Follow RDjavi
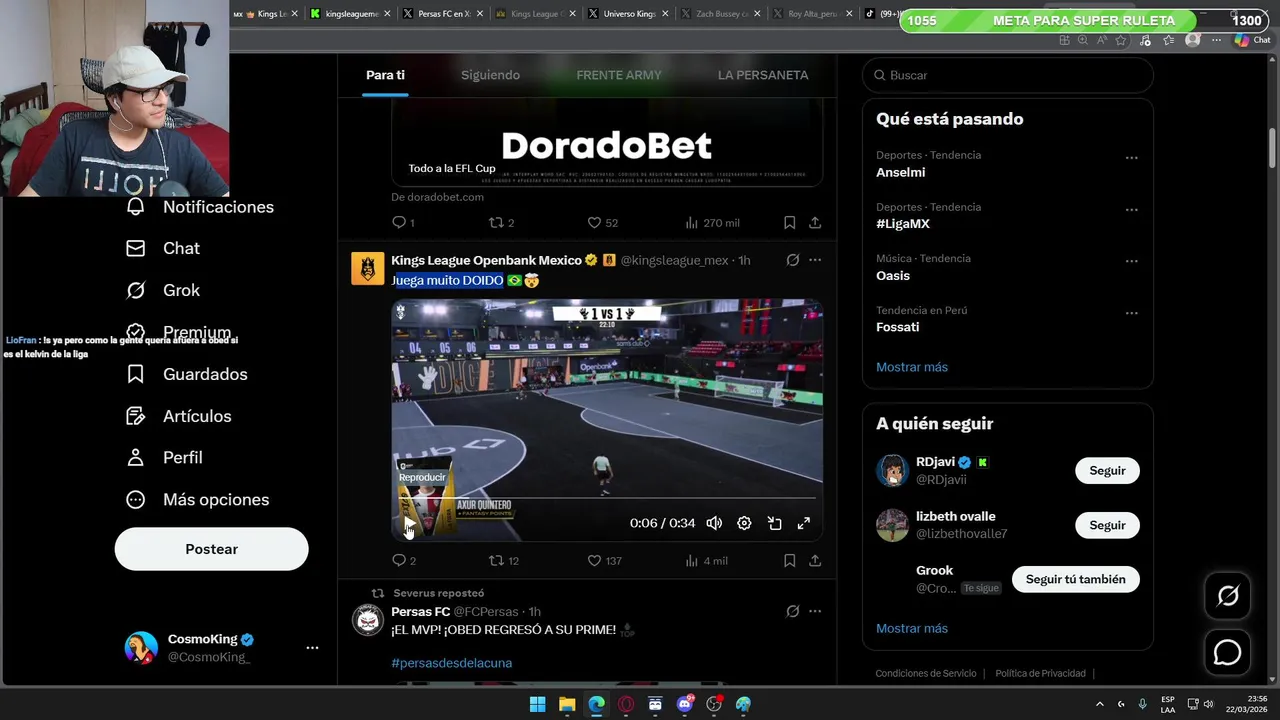 [1107, 471]
